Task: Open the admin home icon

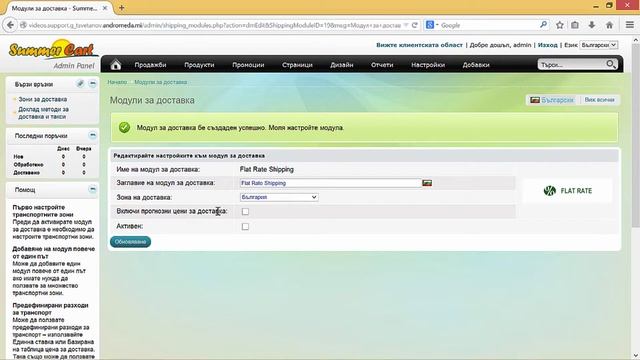Action: pos(116,64)
